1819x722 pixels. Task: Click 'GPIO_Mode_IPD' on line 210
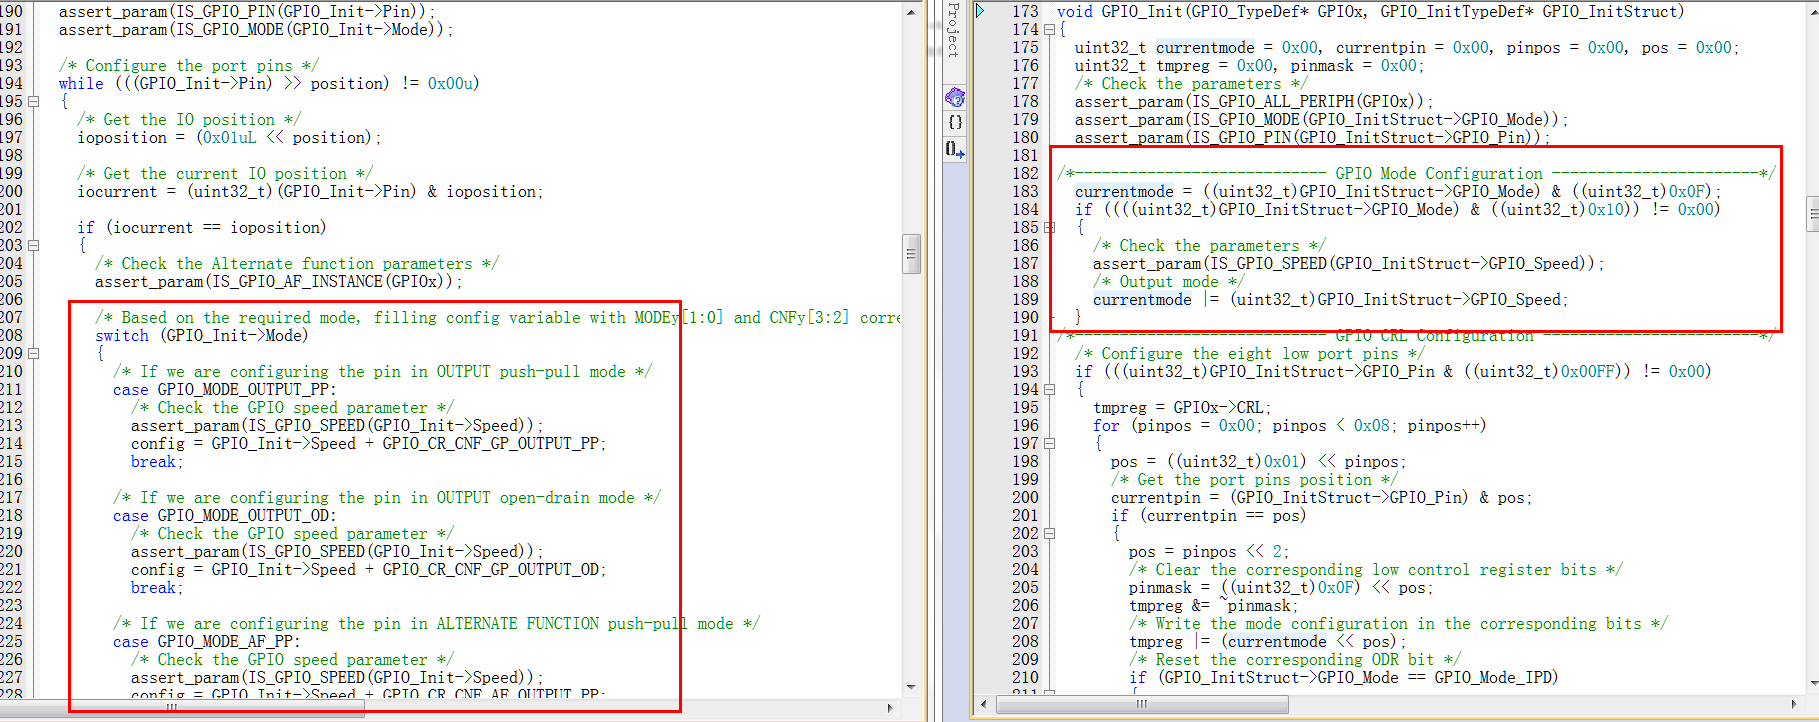coord(1496,678)
